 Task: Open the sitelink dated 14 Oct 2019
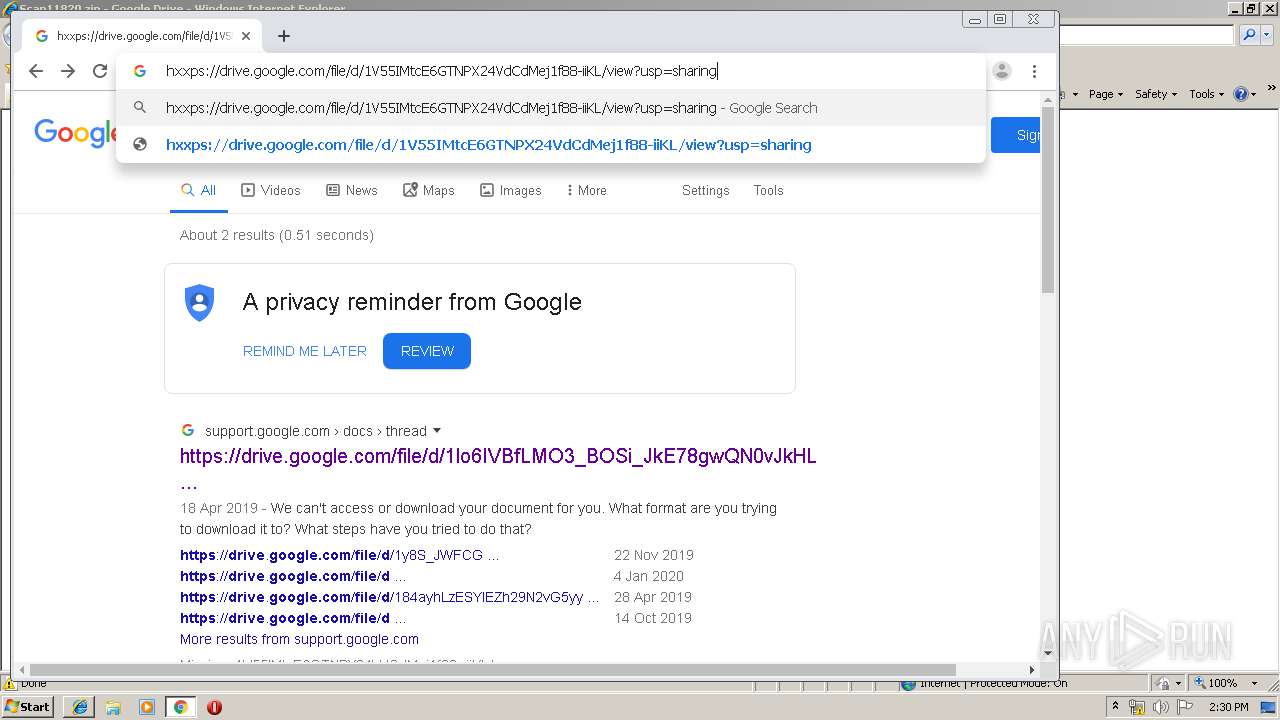click(x=293, y=618)
